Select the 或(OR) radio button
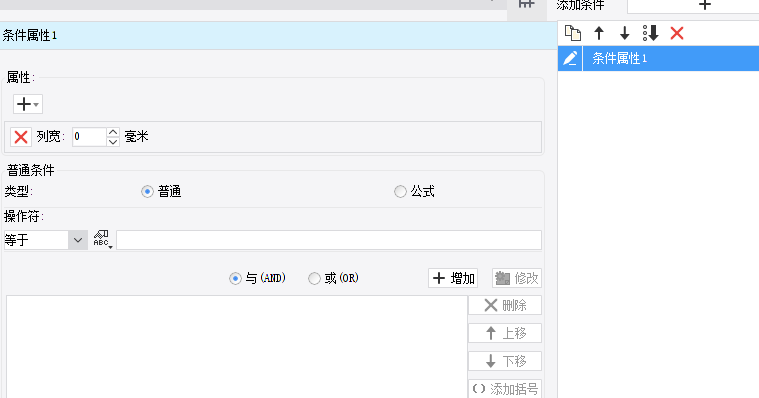759x398 pixels. point(315,278)
